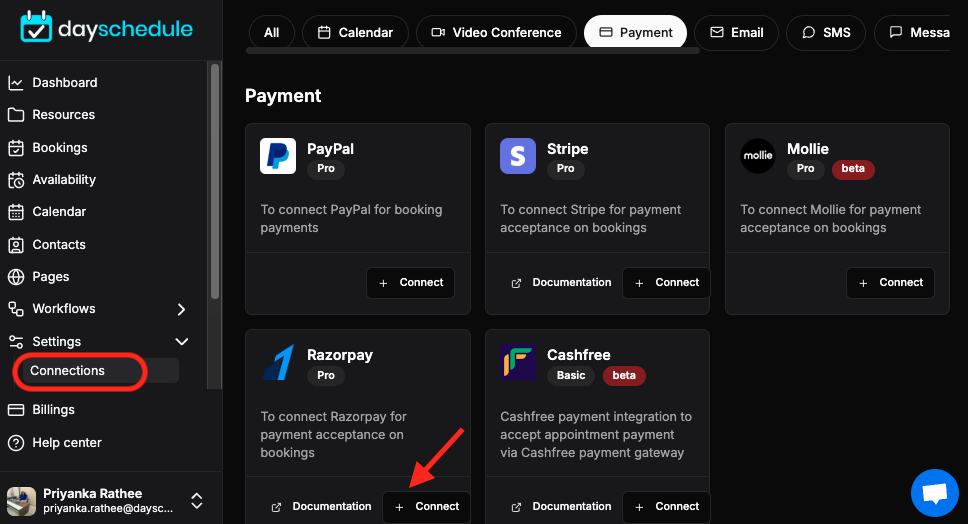Click the sidebar Calendar grid icon
Viewport: 968px width, 524px height.
tap(15, 212)
